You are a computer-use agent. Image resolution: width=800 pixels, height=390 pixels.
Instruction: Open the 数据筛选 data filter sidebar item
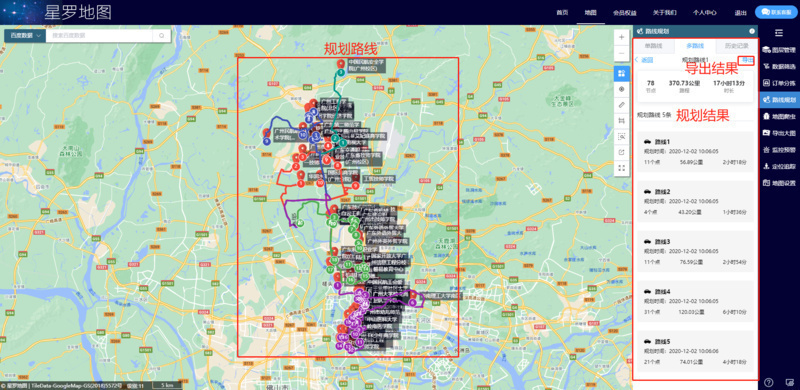(779, 66)
